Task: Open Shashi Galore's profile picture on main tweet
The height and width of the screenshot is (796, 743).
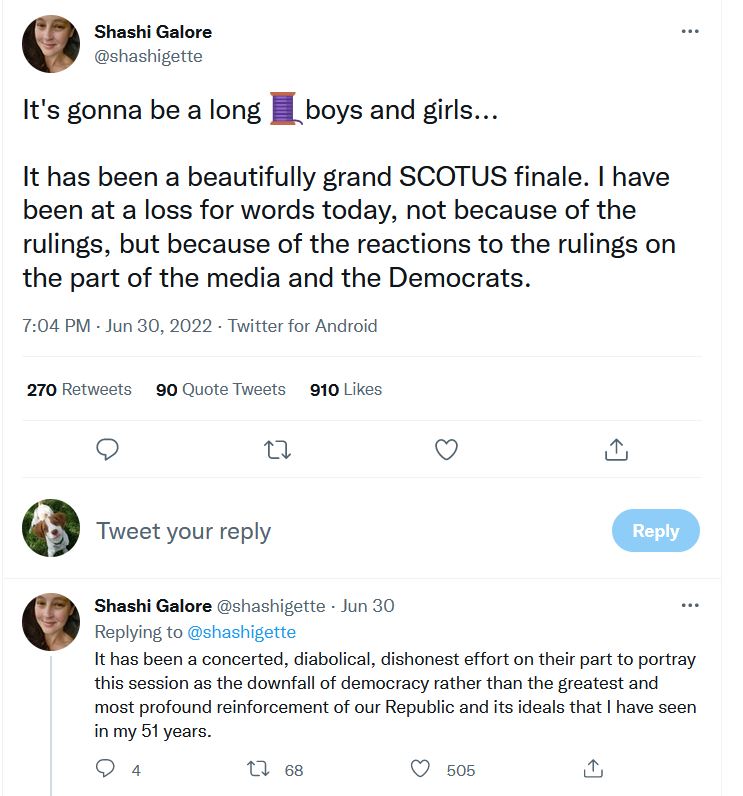Action: point(51,44)
